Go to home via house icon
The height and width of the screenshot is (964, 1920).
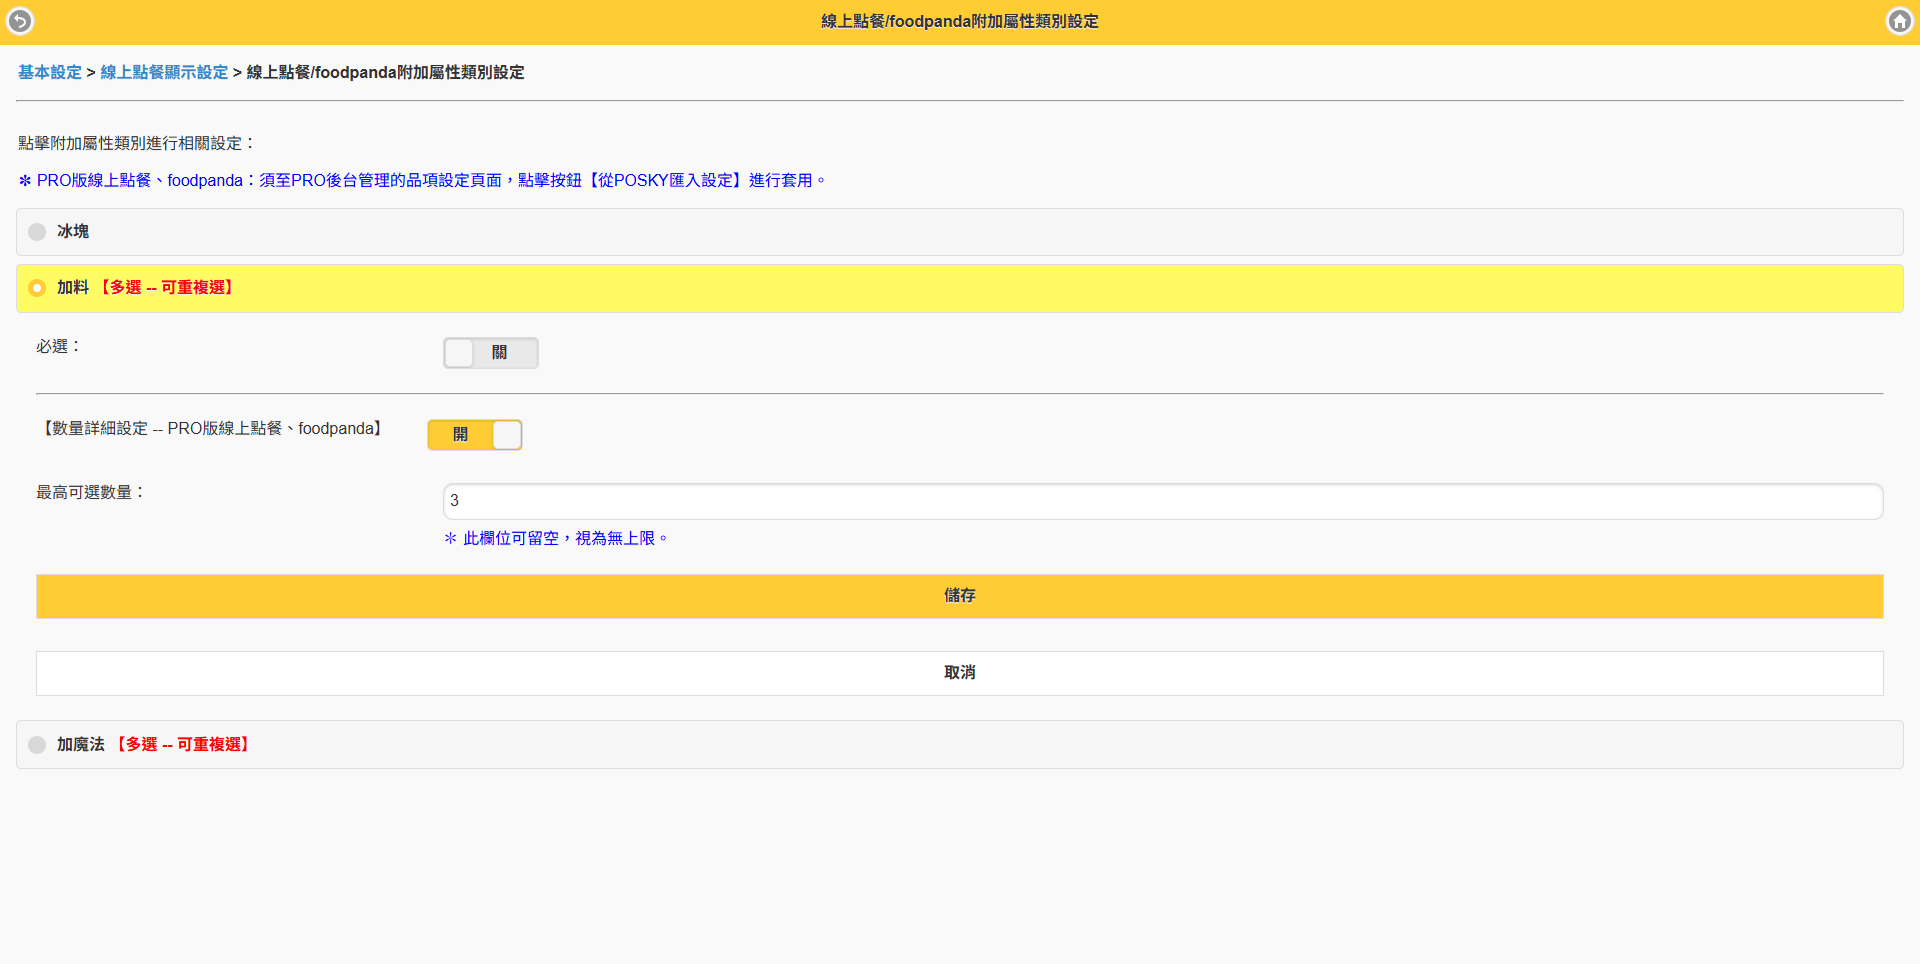click(x=1899, y=21)
